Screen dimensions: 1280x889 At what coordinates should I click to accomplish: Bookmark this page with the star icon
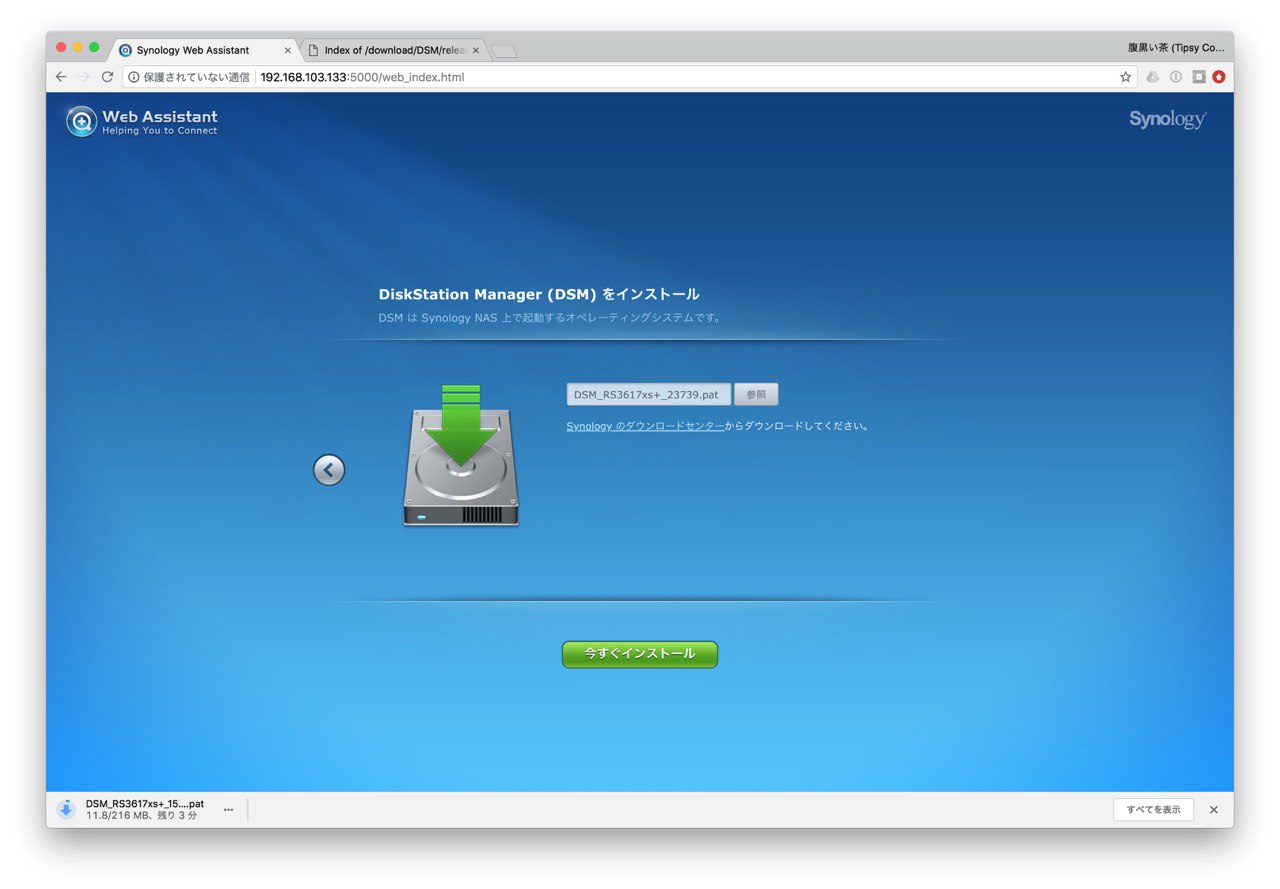(1125, 77)
